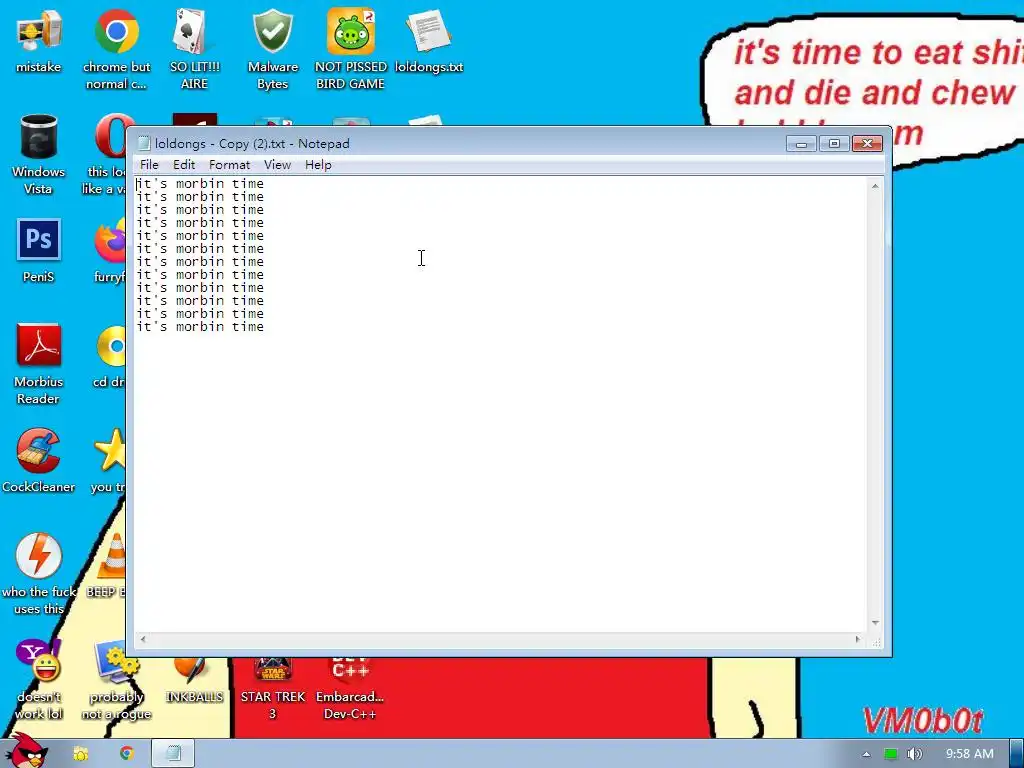
Task: Maximize the Notepad window
Action: pos(834,143)
